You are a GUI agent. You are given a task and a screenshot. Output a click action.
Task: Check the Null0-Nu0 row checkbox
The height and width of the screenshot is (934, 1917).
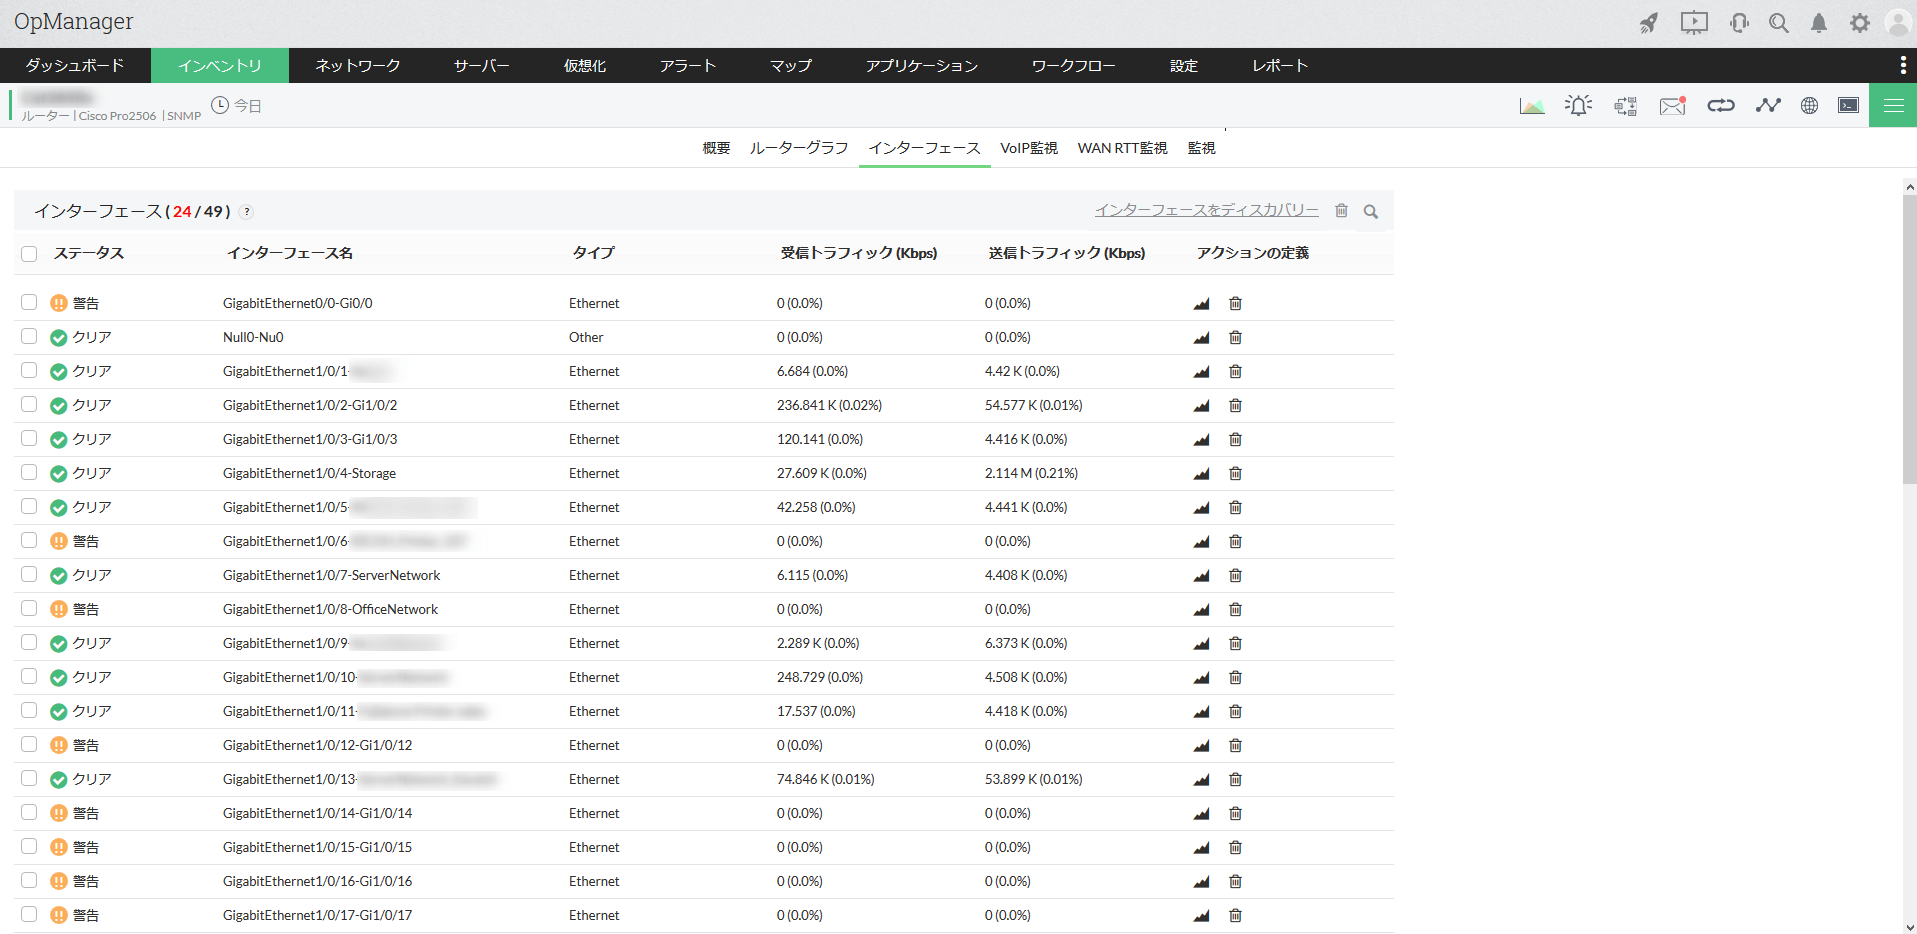click(29, 336)
